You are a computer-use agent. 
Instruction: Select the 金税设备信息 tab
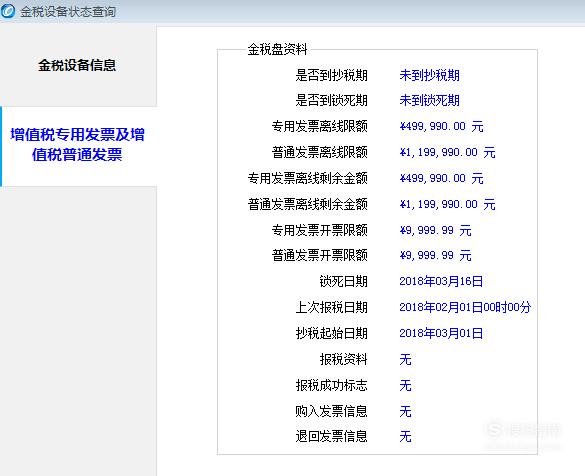pos(77,65)
